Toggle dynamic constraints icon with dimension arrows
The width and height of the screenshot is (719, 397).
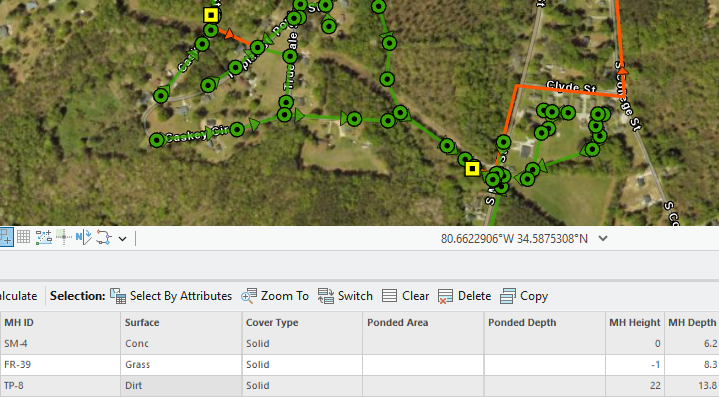(44, 237)
